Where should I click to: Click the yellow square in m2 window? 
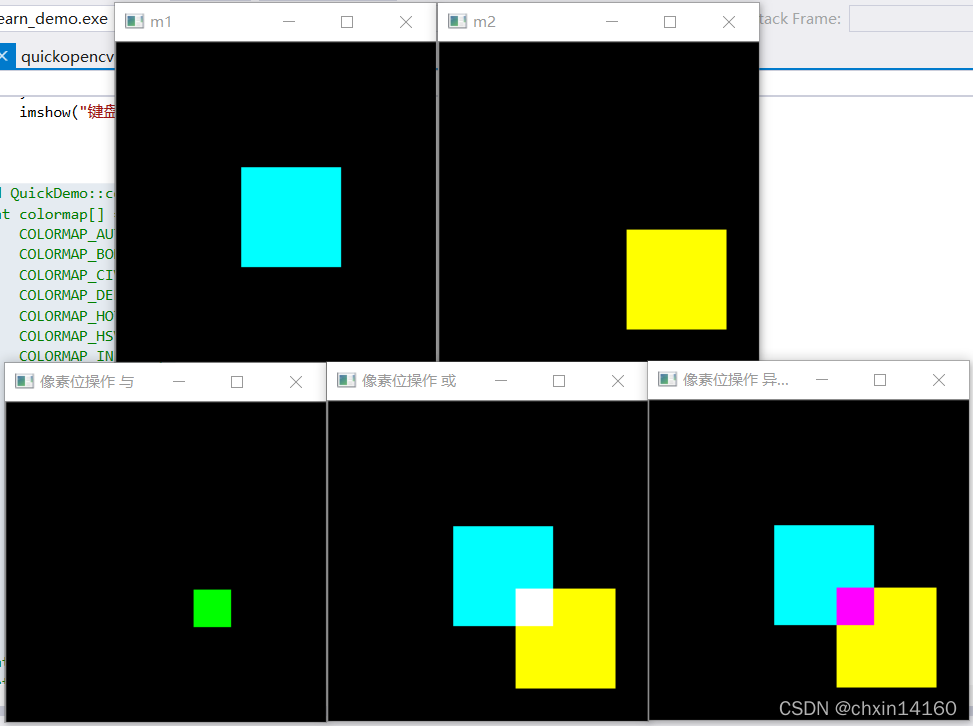(x=676, y=279)
